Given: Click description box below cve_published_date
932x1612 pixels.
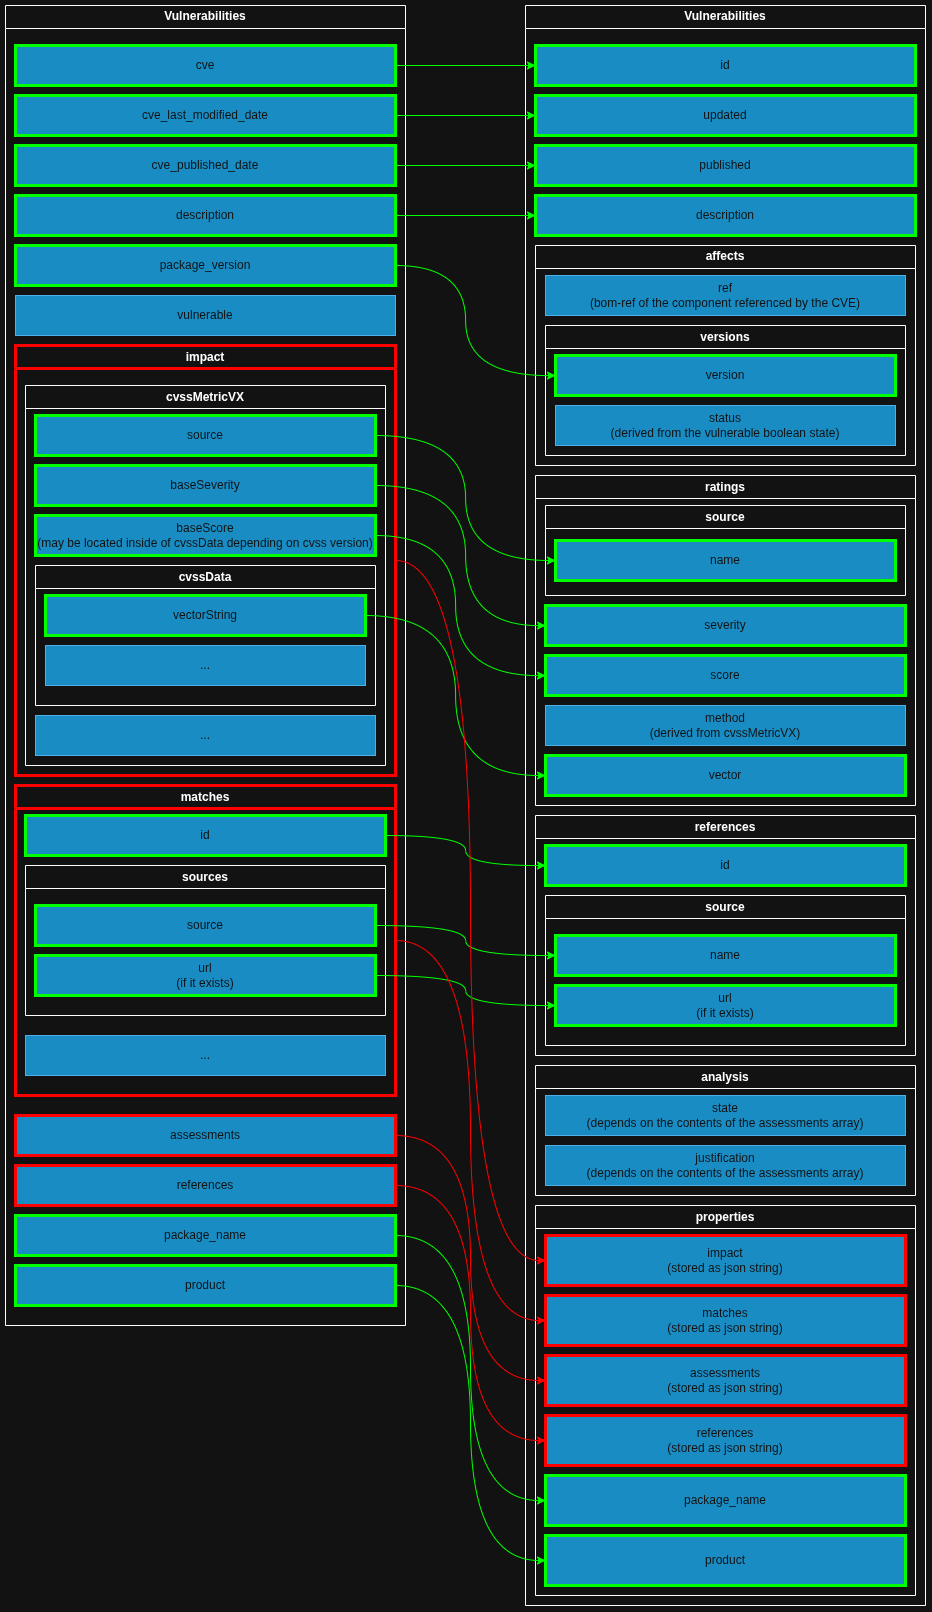Looking at the screenshot, I should pyautogui.click(x=205, y=215).
